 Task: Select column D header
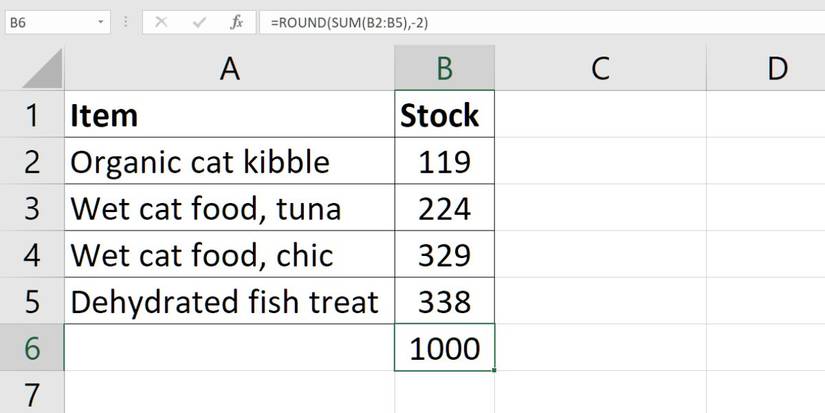pos(776,68)
